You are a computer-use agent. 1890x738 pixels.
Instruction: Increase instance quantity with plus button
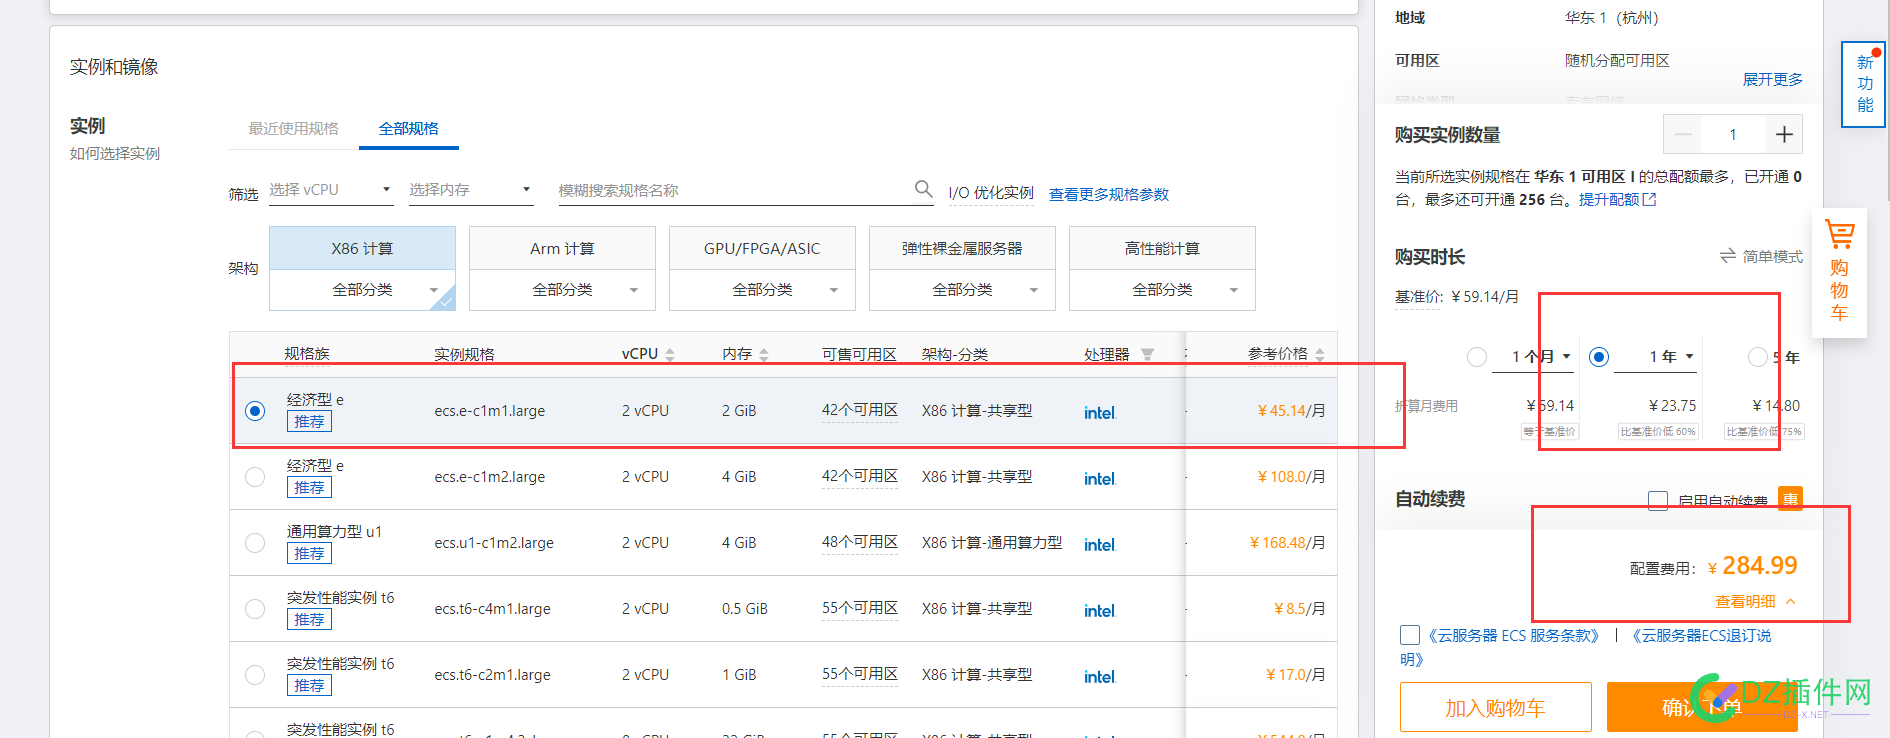click(1784, 134)
